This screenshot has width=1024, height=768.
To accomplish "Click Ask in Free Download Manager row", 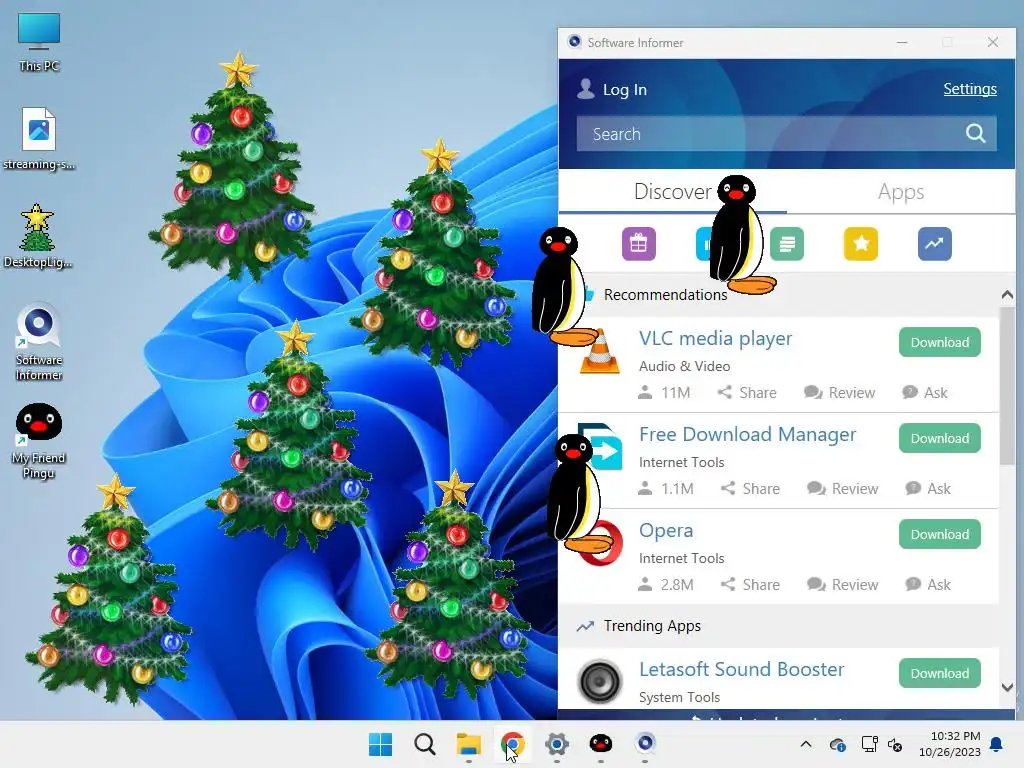I will click(927, 488).
